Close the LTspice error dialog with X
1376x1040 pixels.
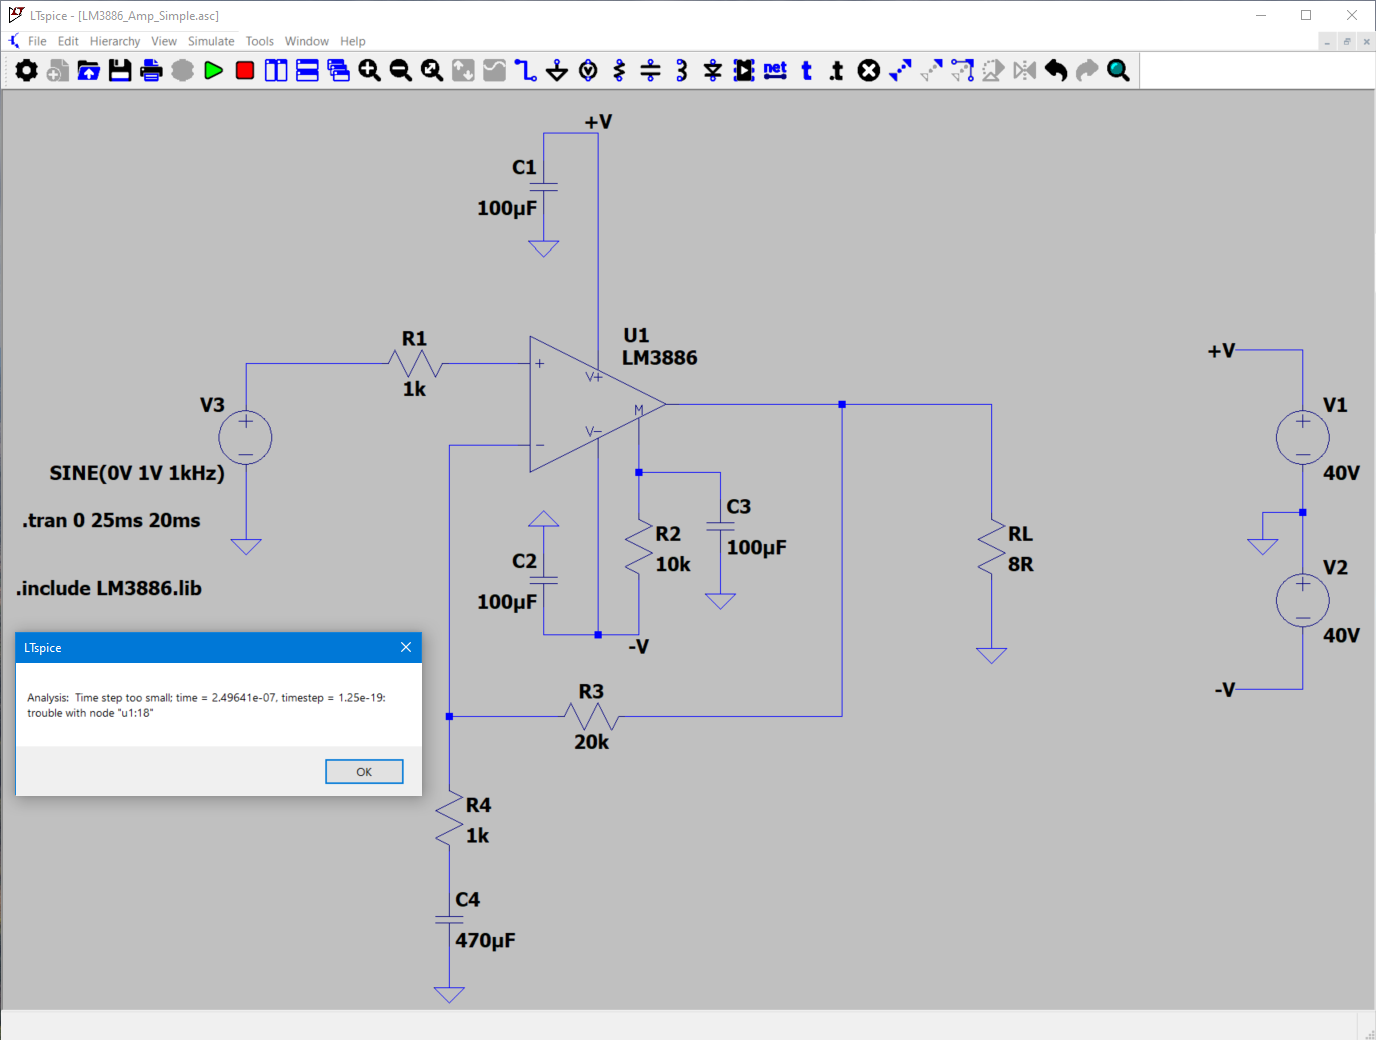point(406,647)
